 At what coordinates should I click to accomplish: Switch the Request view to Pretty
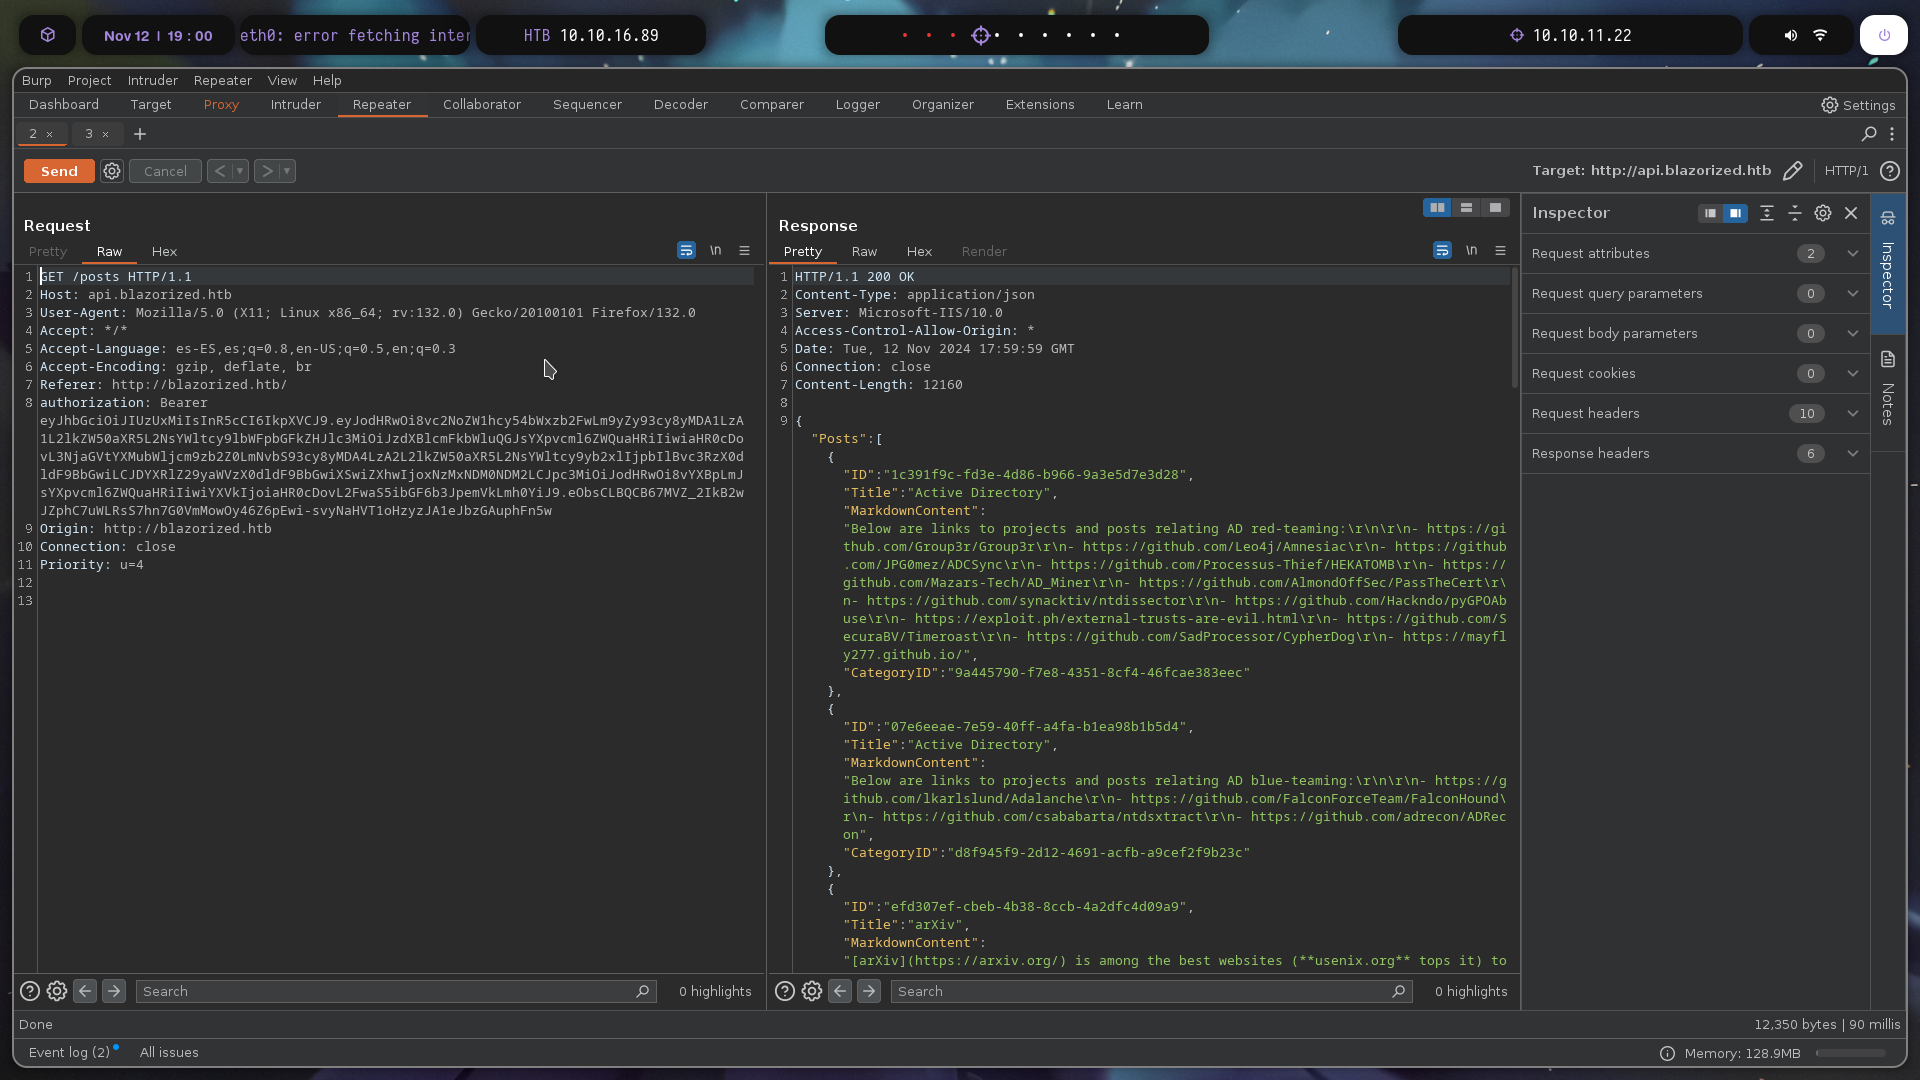[48, 251]
